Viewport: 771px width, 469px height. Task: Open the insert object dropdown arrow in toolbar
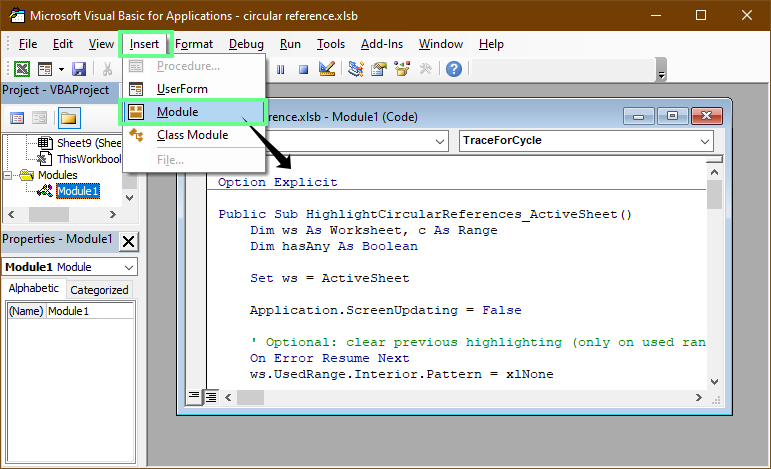(x=61, y=69)
